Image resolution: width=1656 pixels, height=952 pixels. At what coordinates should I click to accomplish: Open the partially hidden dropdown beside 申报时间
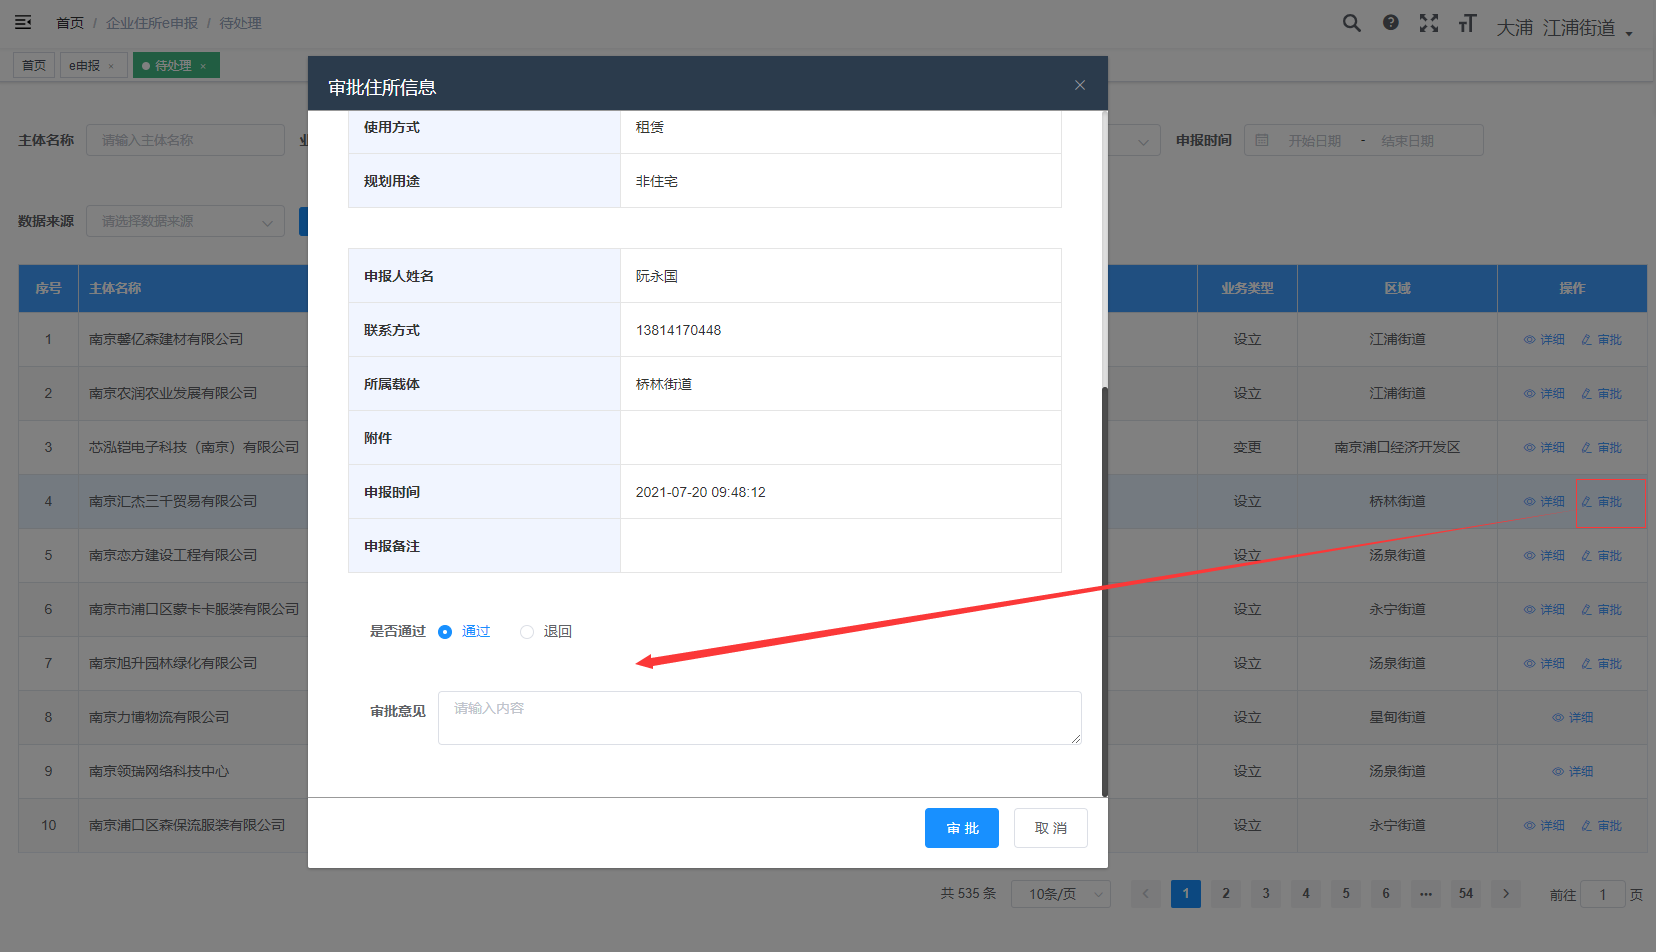(x=1134, y=141)
